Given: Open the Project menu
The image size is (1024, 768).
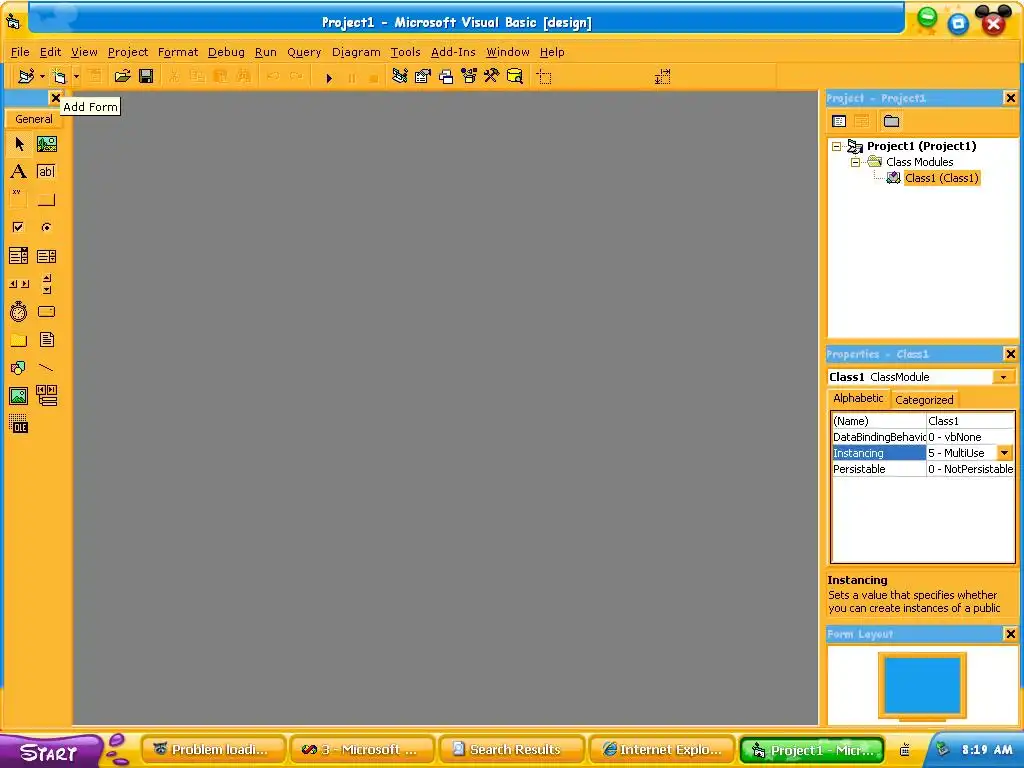Looking at the screenshot, I should click(x=128, y=52).
